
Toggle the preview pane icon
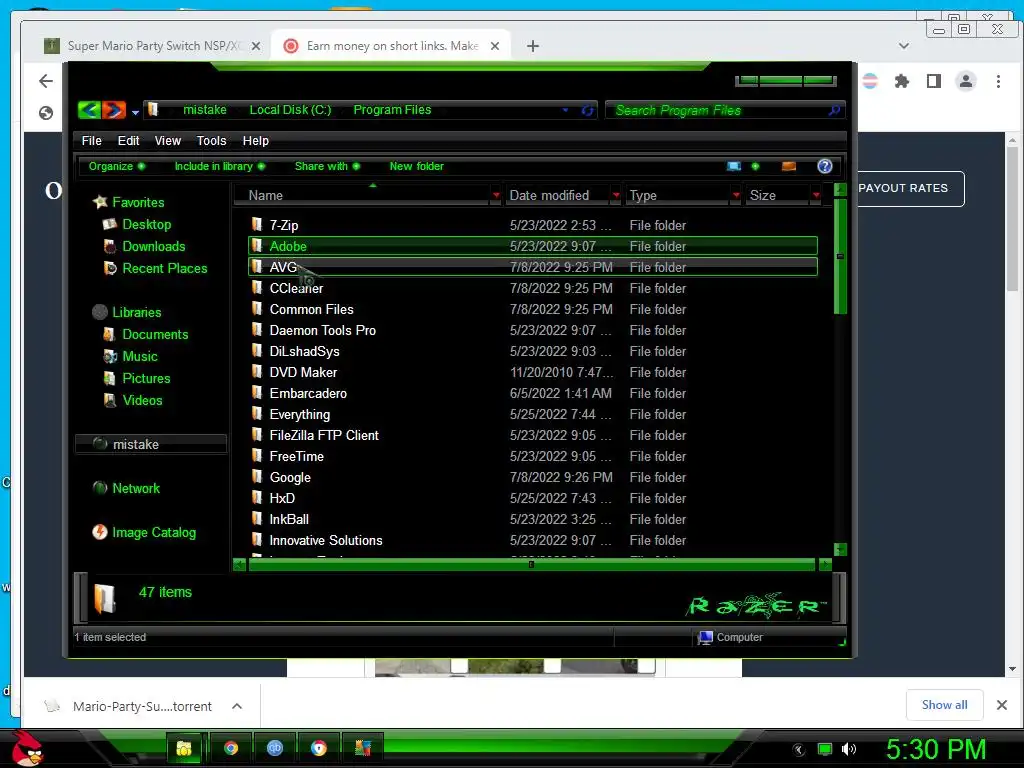pos(789,166)
